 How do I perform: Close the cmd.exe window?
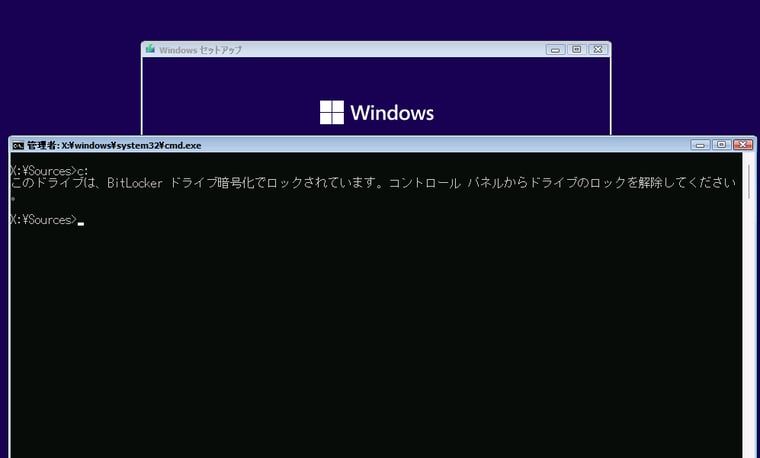[743, 145]
